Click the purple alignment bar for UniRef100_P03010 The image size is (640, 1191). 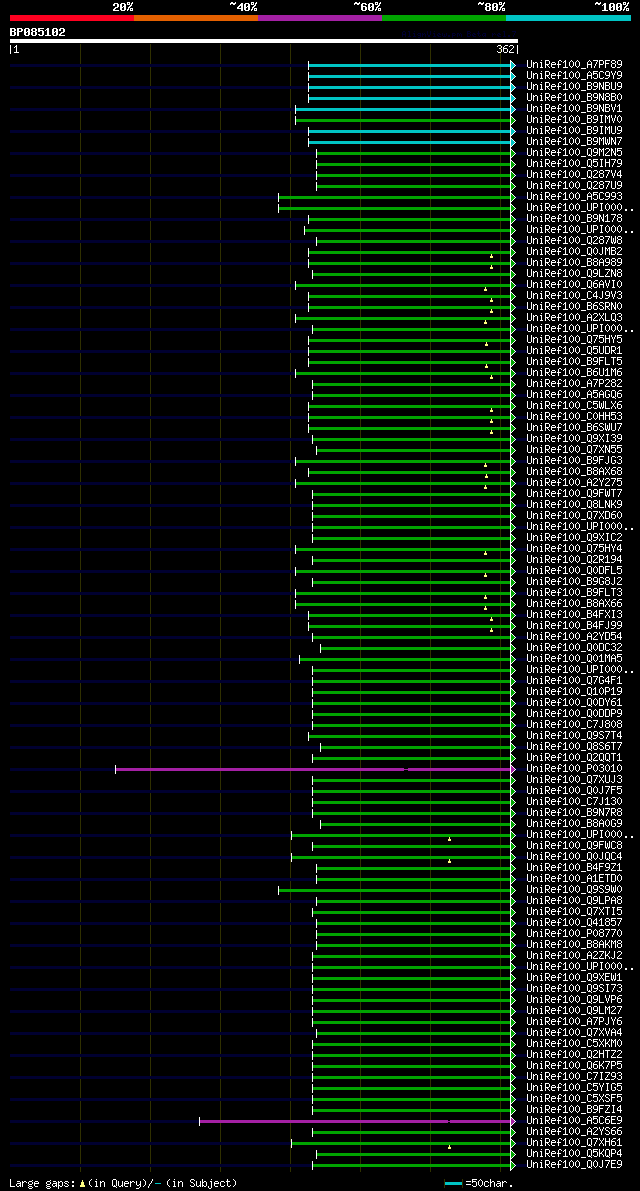click(x=315, y=769)
